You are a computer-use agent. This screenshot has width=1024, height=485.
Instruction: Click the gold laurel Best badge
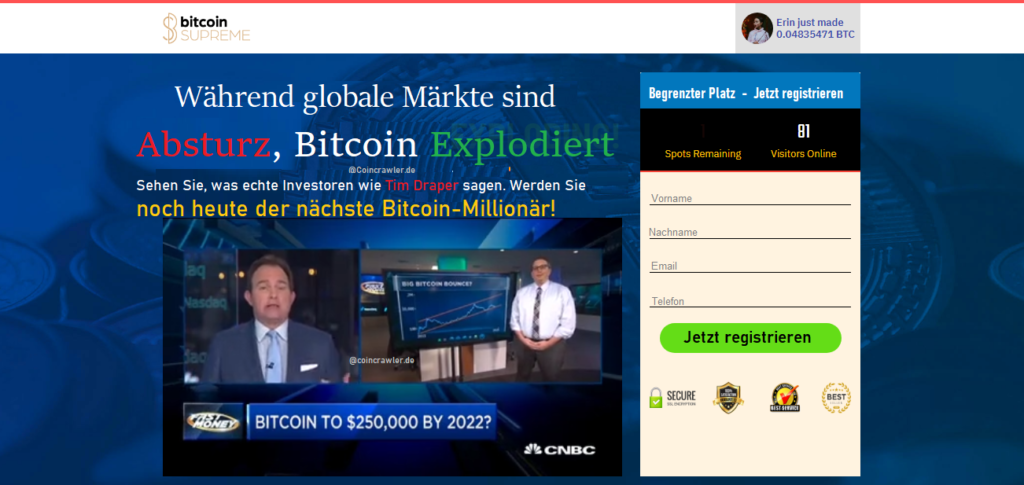[836, 398]
